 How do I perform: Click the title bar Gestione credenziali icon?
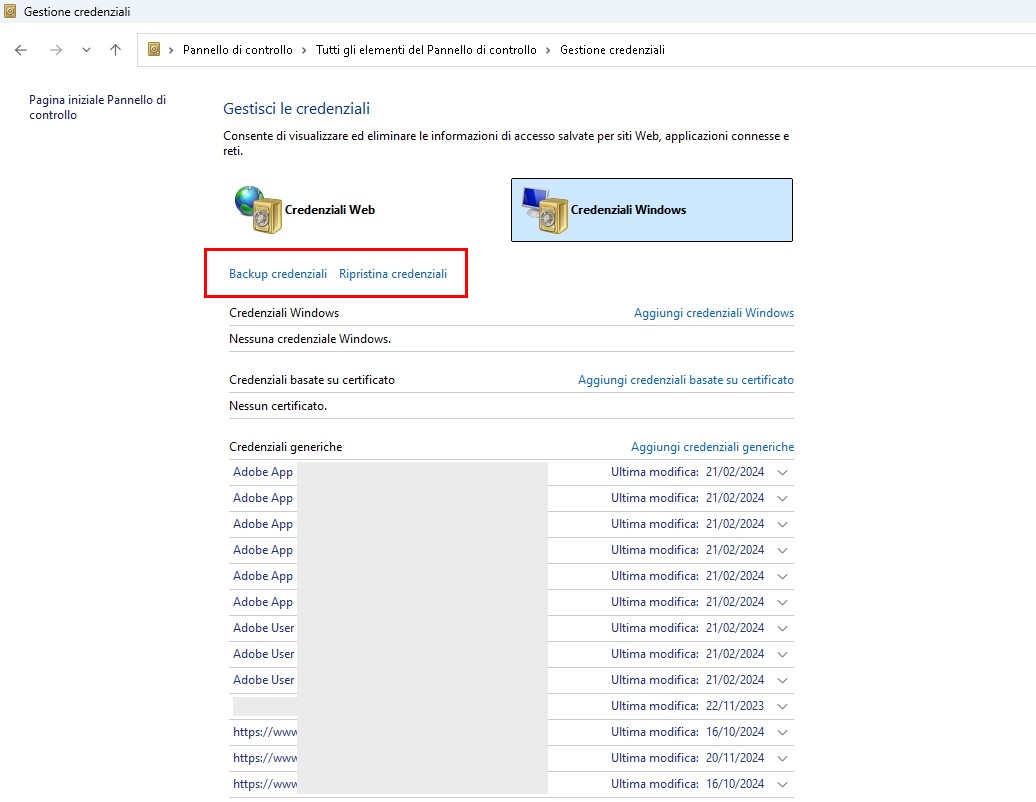[x=10, y=12]
